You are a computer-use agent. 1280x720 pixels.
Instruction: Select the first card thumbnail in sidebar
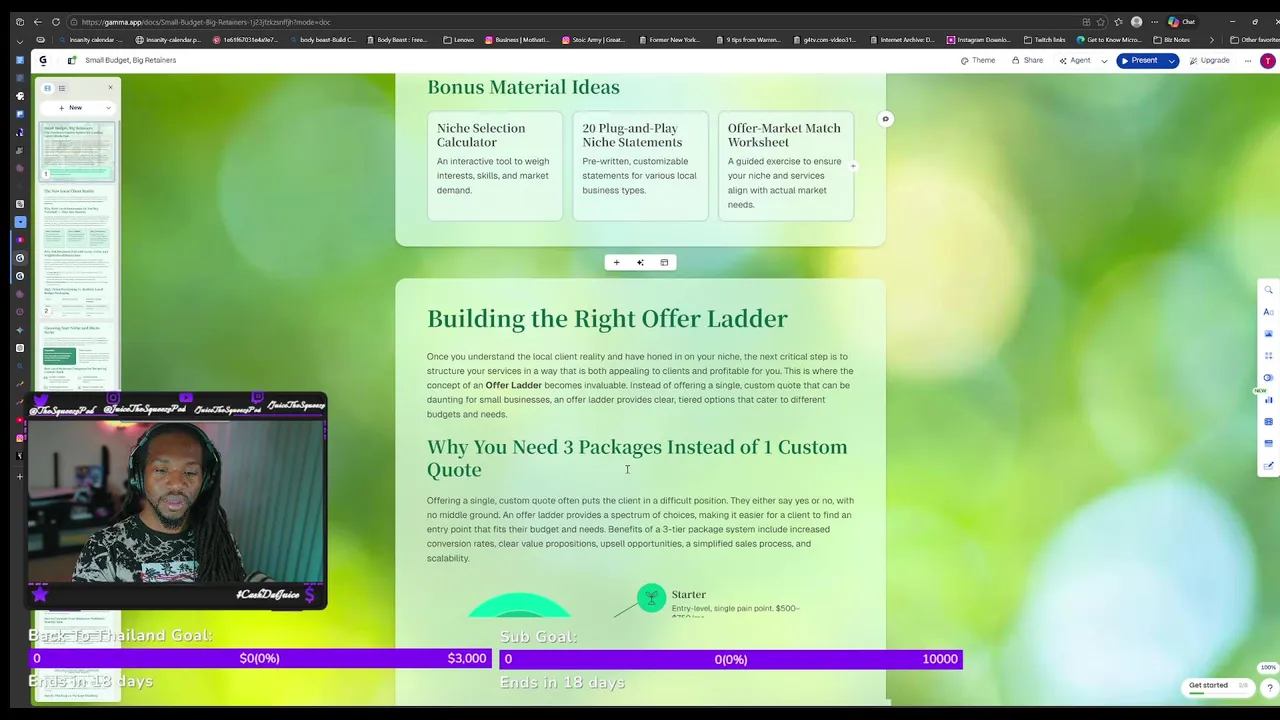77,150
